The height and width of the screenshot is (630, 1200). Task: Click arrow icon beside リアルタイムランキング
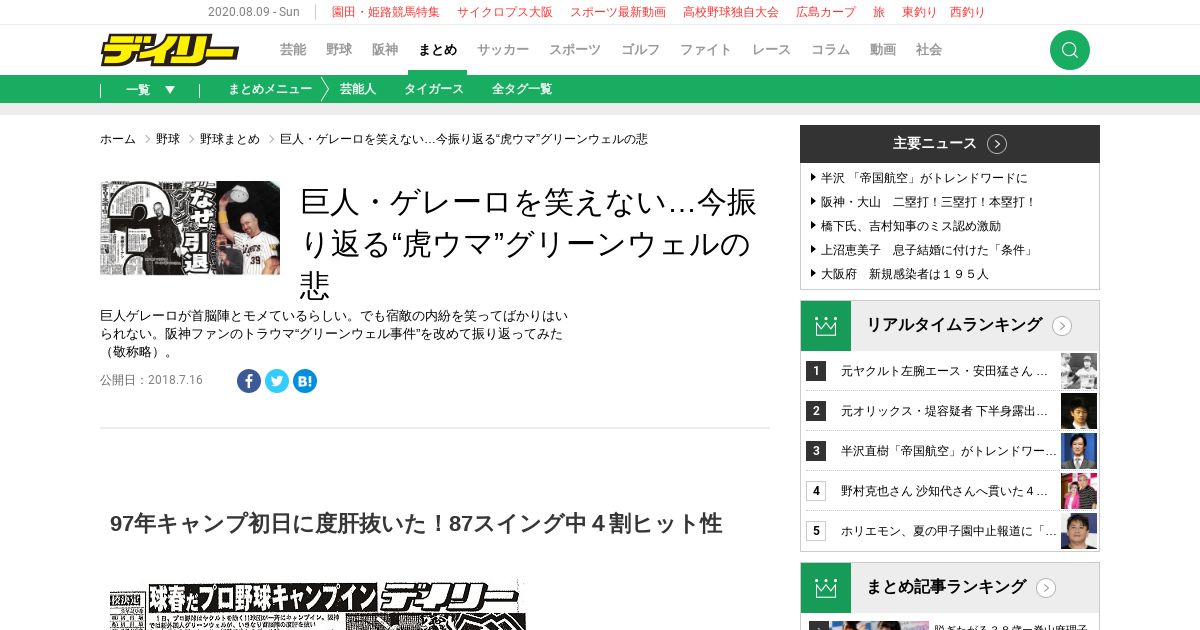(x=1062, y=326)
